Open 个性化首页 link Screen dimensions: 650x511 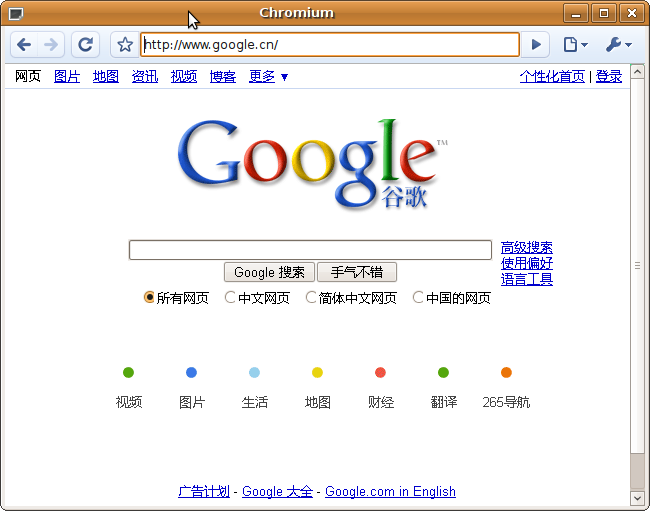(552, 76)
